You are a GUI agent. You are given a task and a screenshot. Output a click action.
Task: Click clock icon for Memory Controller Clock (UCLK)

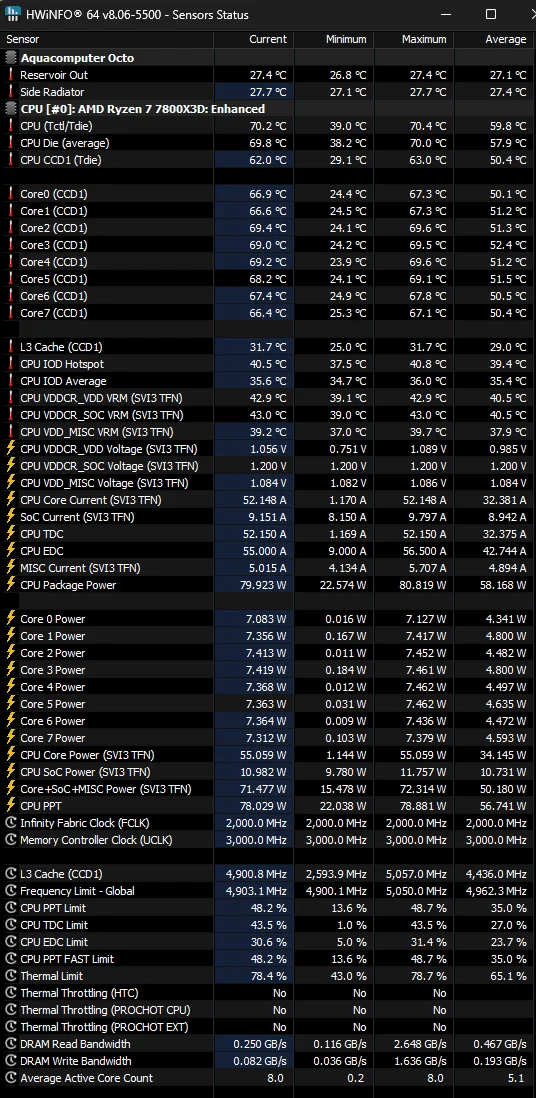click(x=11, y=840)
